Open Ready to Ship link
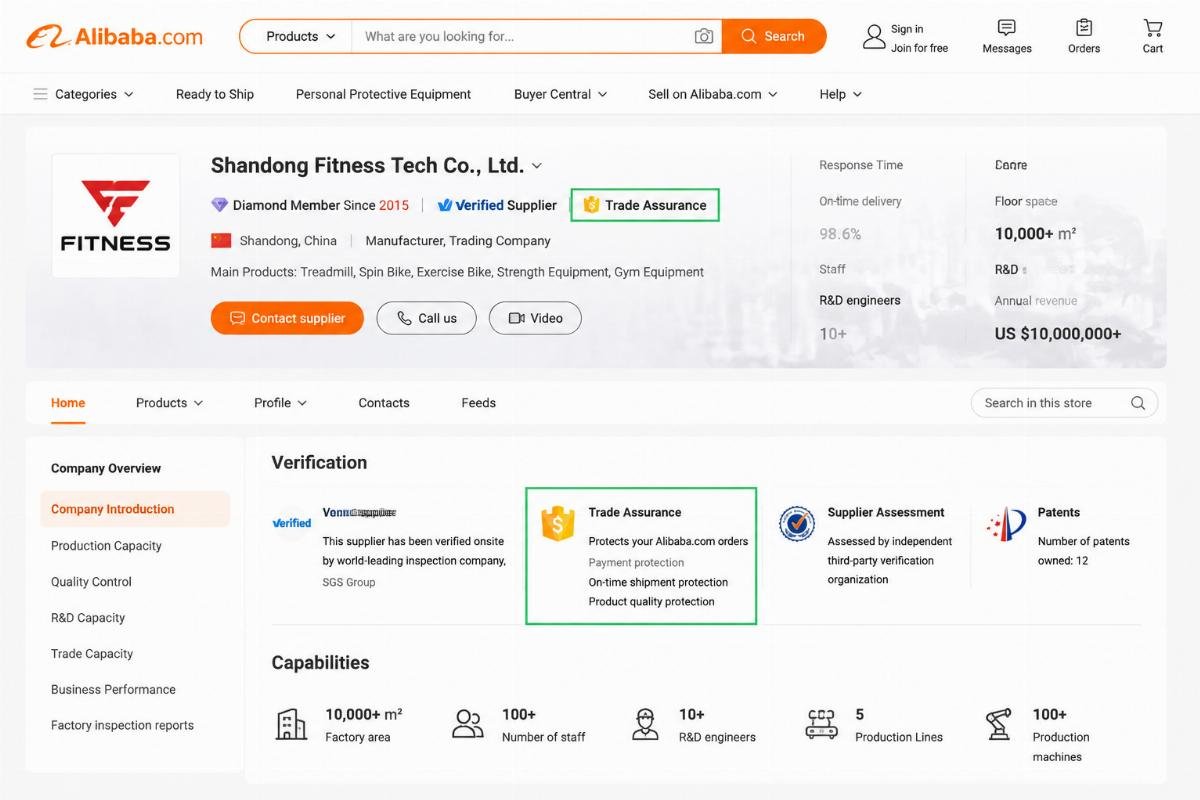 [215, 94]
